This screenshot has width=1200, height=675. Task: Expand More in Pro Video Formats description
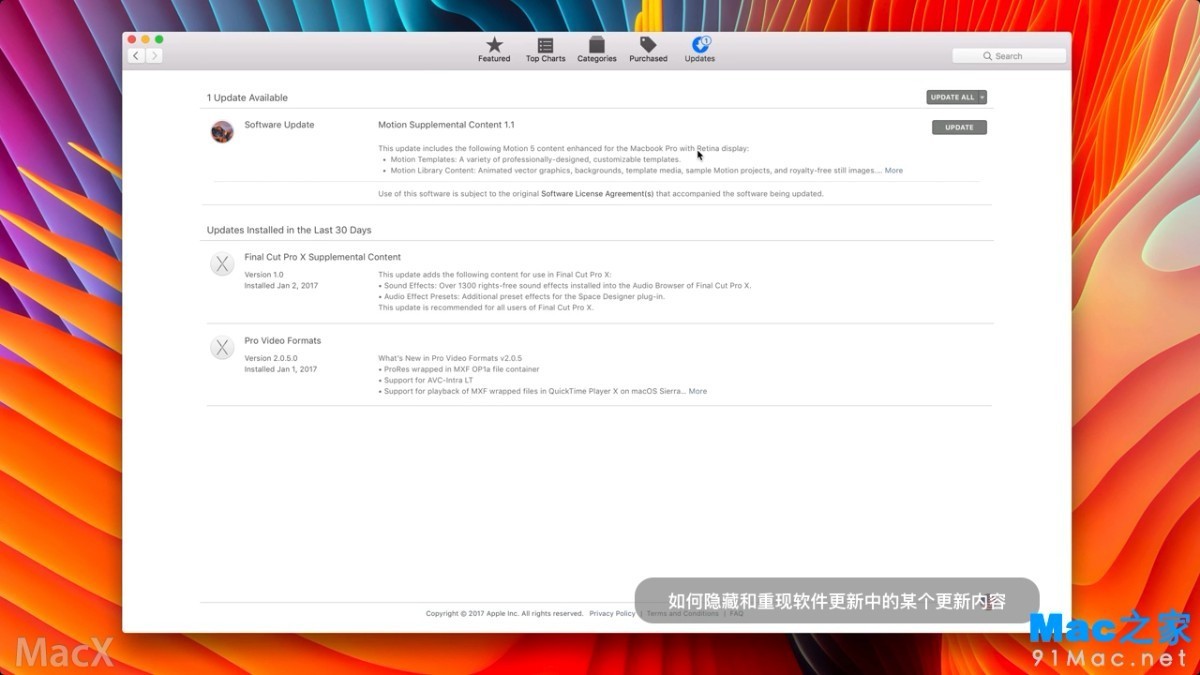[x=698, y=391]
